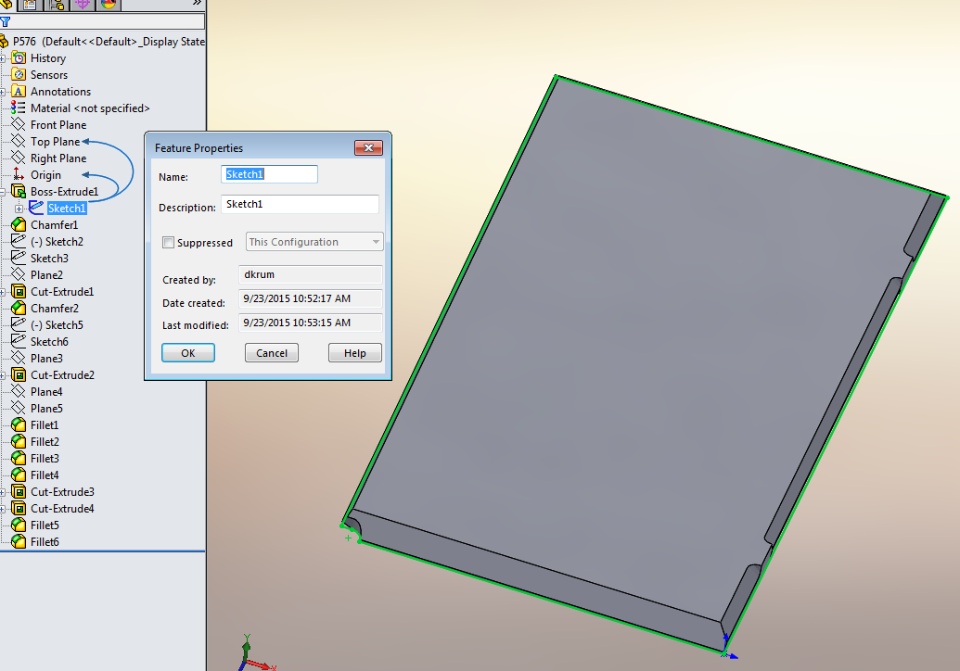
Task: Select Plane3 in the tree
Action: (x=47, y=358)
